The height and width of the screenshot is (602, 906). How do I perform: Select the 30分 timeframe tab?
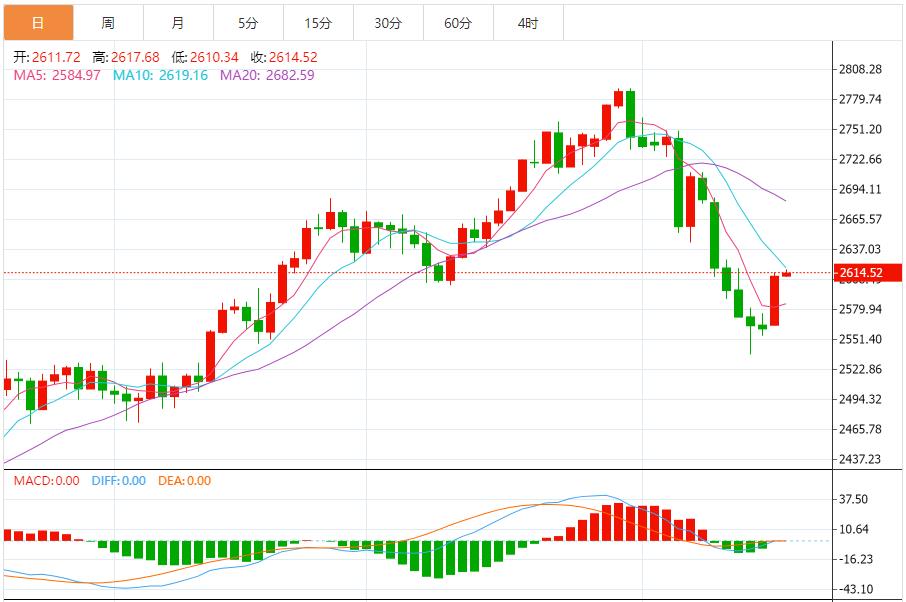[388, 23]
